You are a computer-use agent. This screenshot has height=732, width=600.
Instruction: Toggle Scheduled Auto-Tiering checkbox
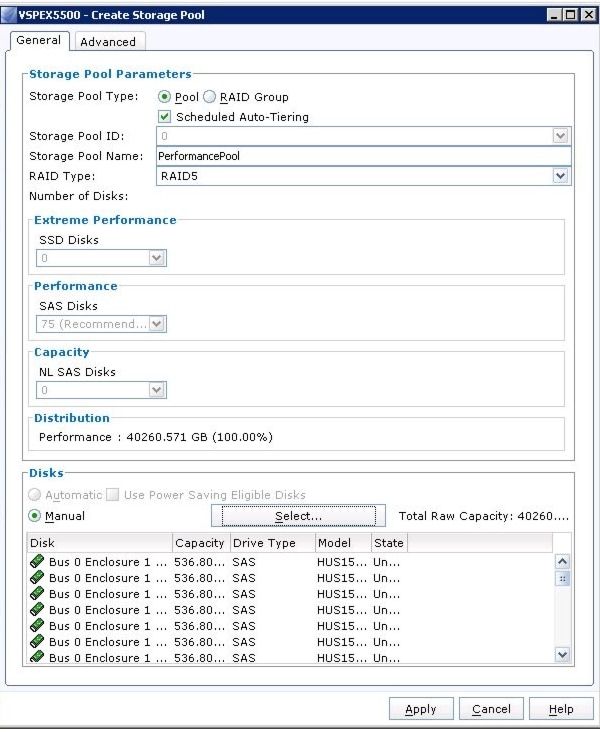coord(166,117)
